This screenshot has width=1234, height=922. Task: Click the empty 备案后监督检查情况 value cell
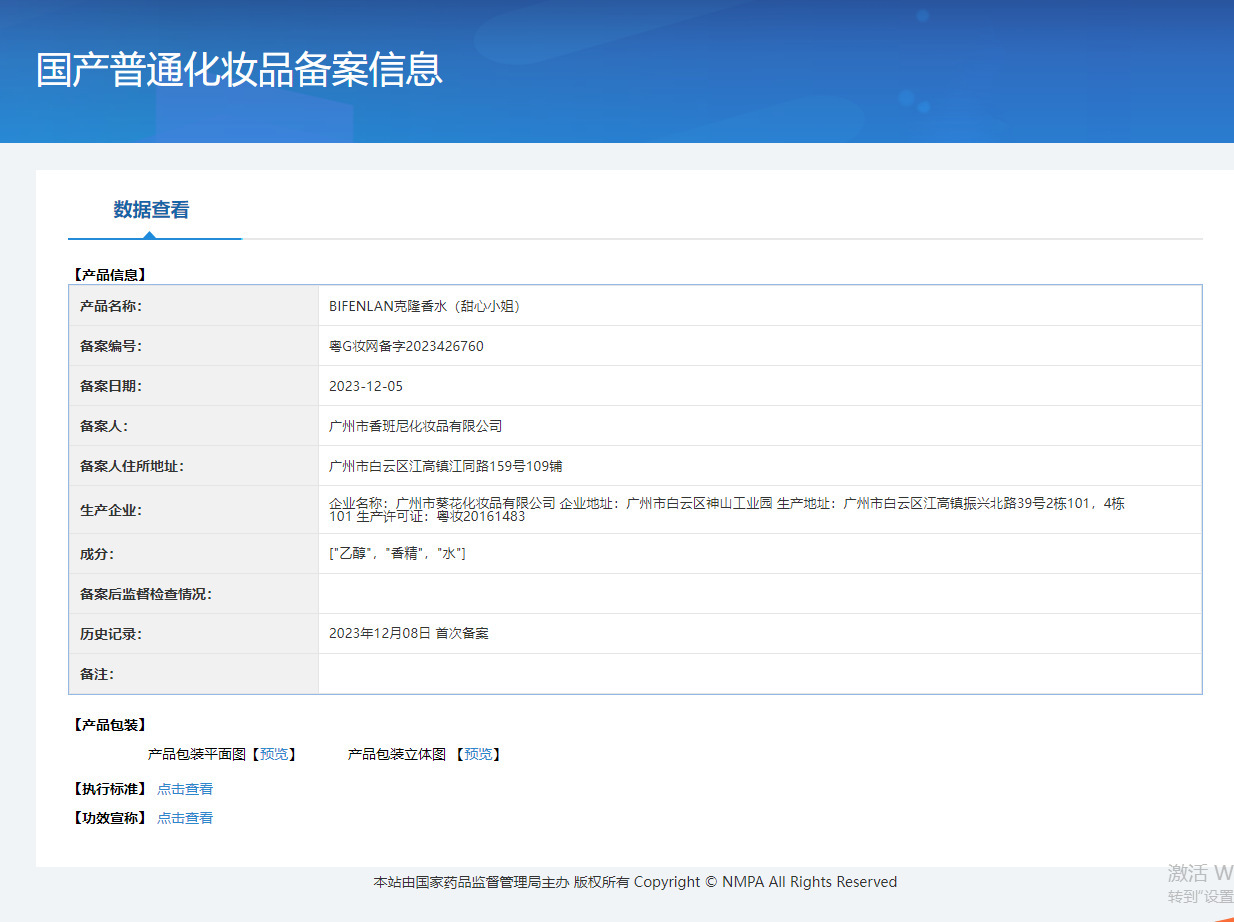(x=759, y=594)
